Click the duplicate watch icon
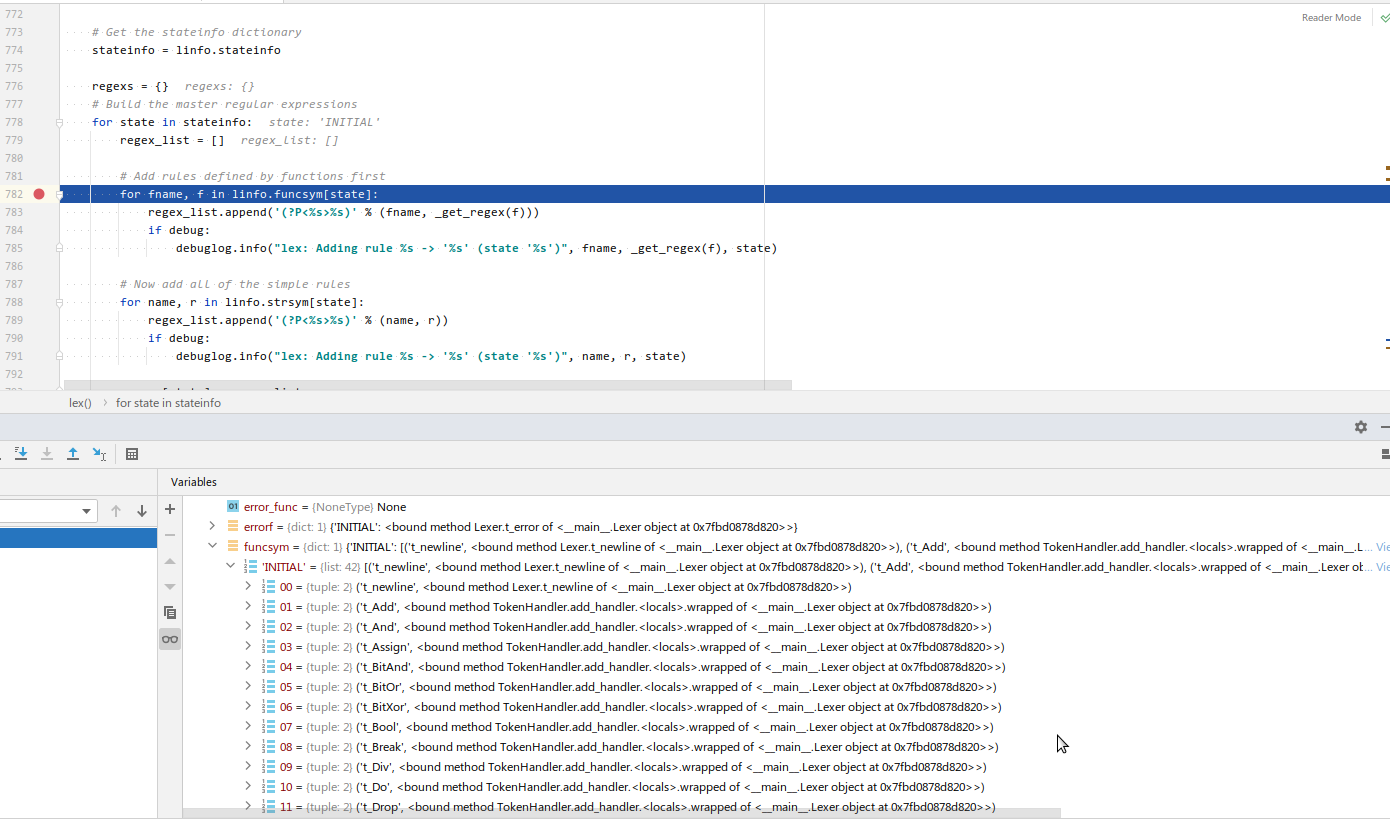Screen dimensions: 1390x819 170,612
